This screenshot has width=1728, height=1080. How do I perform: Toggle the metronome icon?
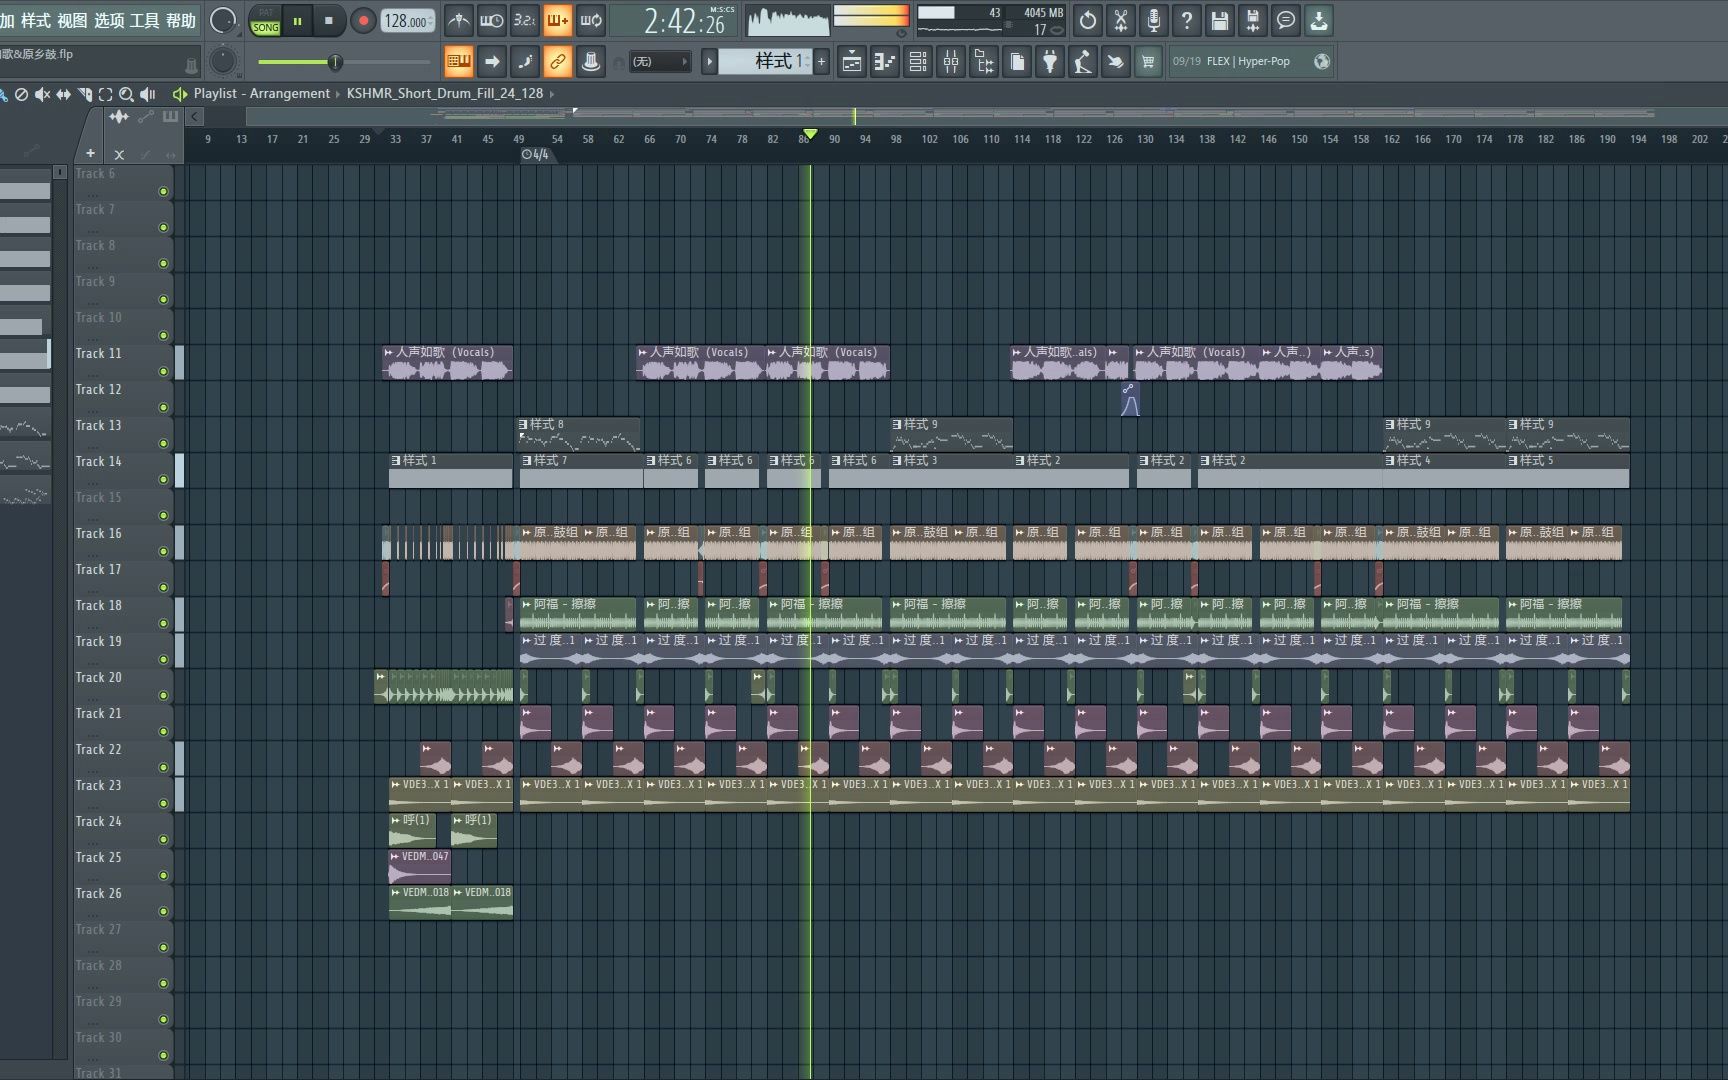click(x=459, y=20)
